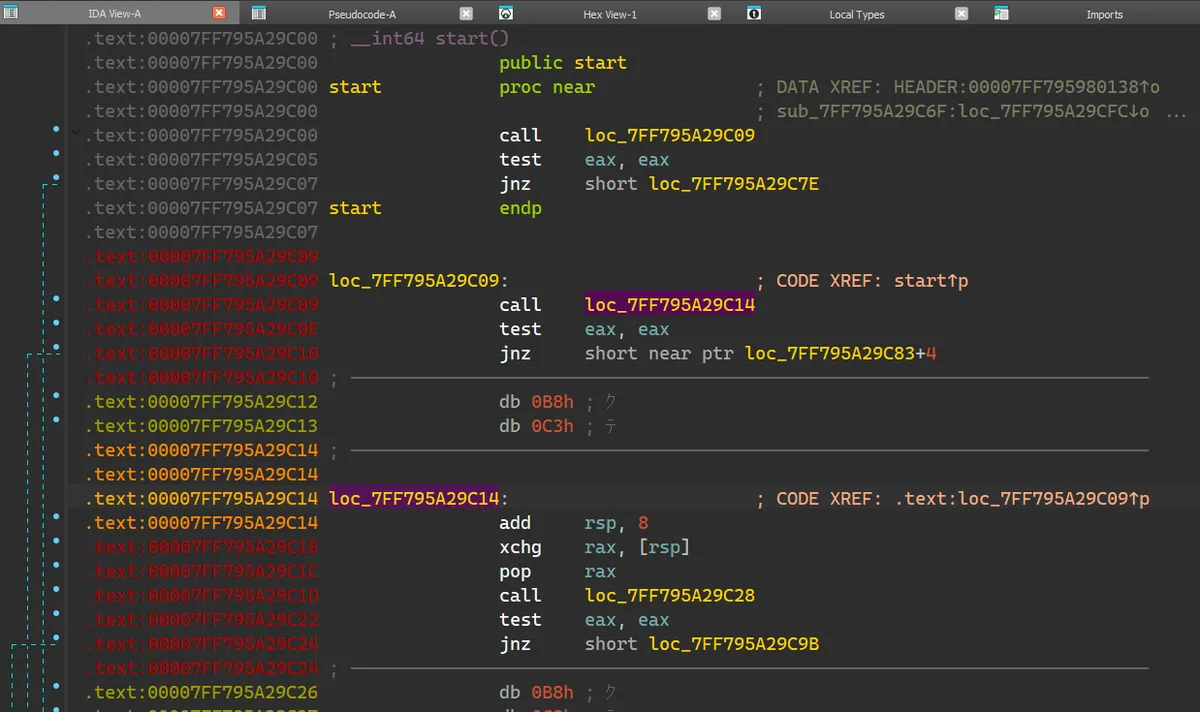
Task: Click the 'endp' directive
Action: [x=521, y=208]
